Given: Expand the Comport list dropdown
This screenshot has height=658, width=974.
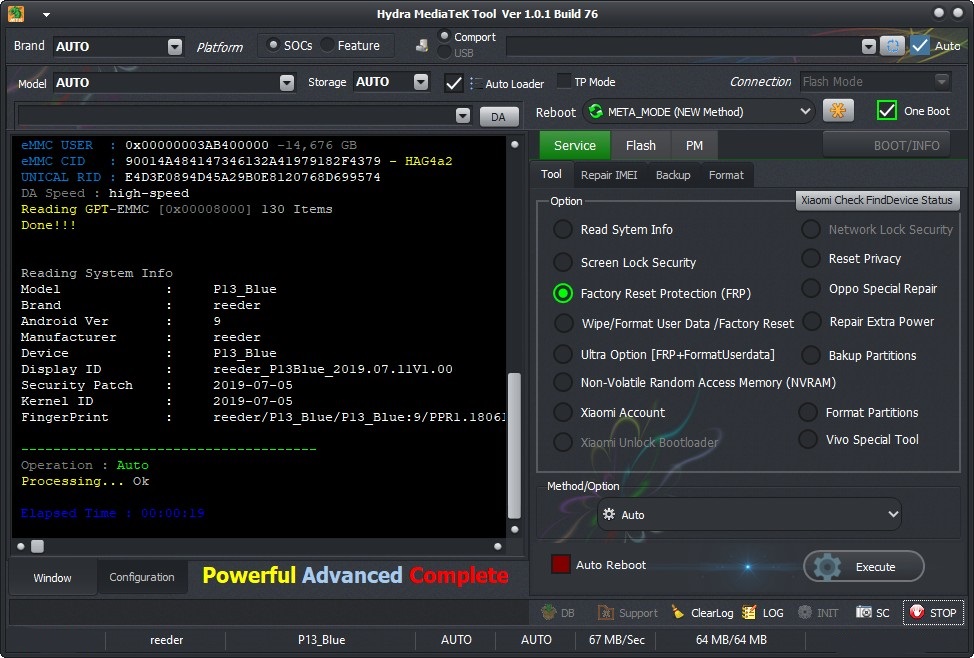Looking at the screenshot, I should [x=868, y=46].
